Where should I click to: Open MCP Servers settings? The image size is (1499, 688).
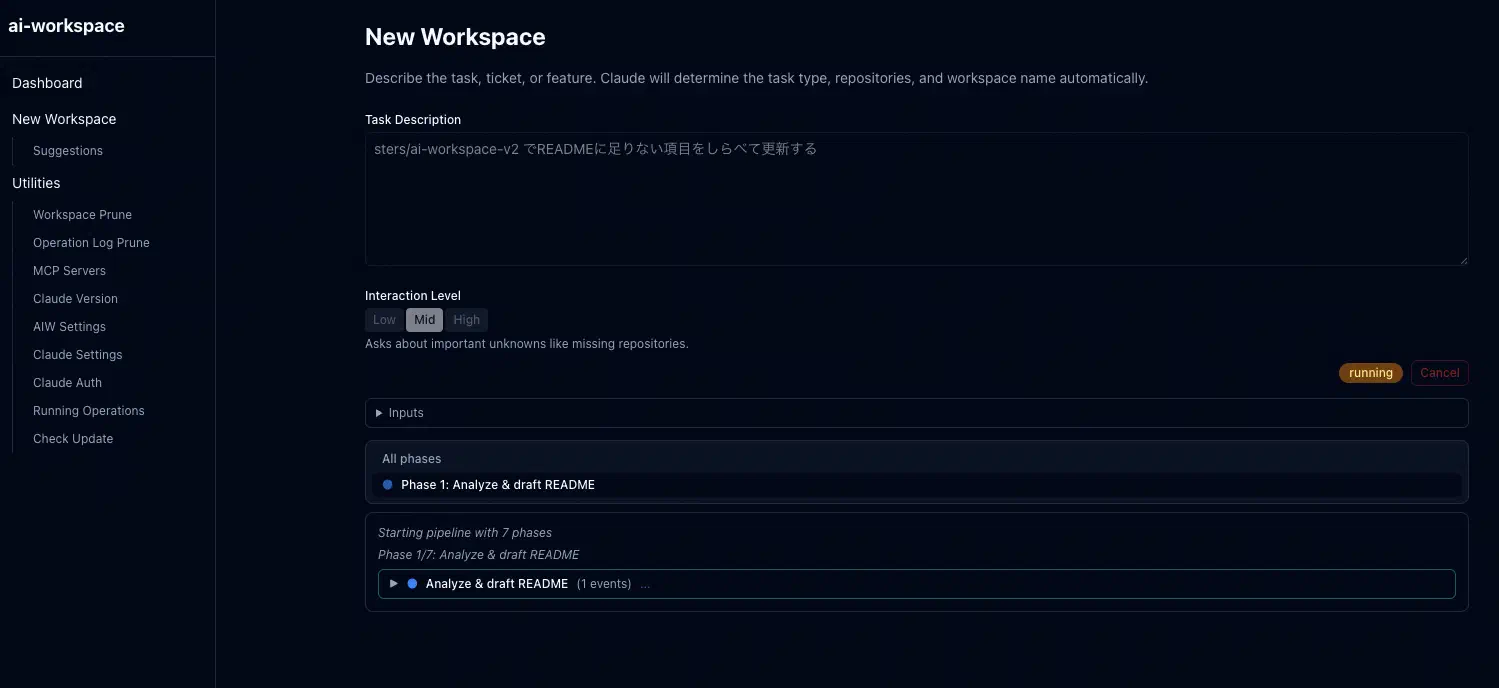coord(69,271)
